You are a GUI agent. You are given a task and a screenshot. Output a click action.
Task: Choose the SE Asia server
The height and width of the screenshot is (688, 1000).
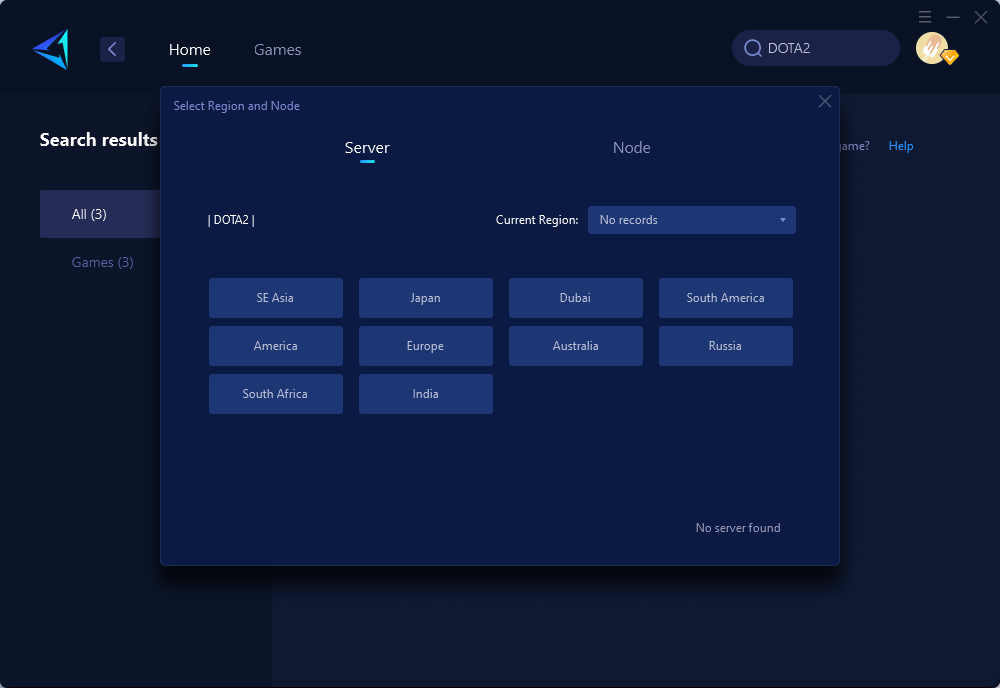click(276, 298)
